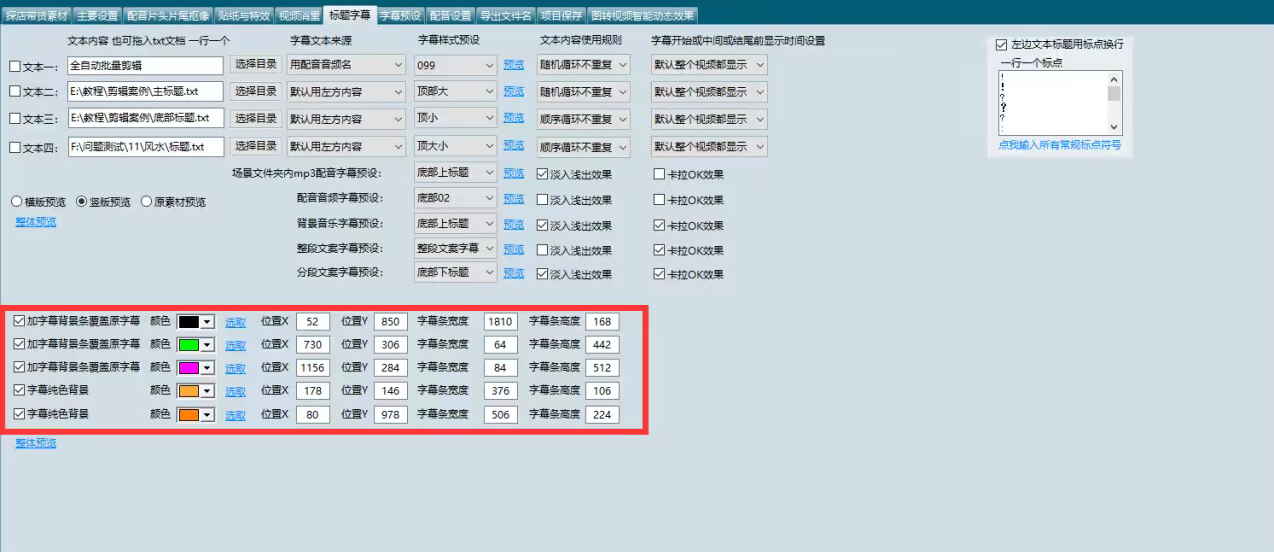Open the color swatch in the X value 178 row

[x=196, y=391]
